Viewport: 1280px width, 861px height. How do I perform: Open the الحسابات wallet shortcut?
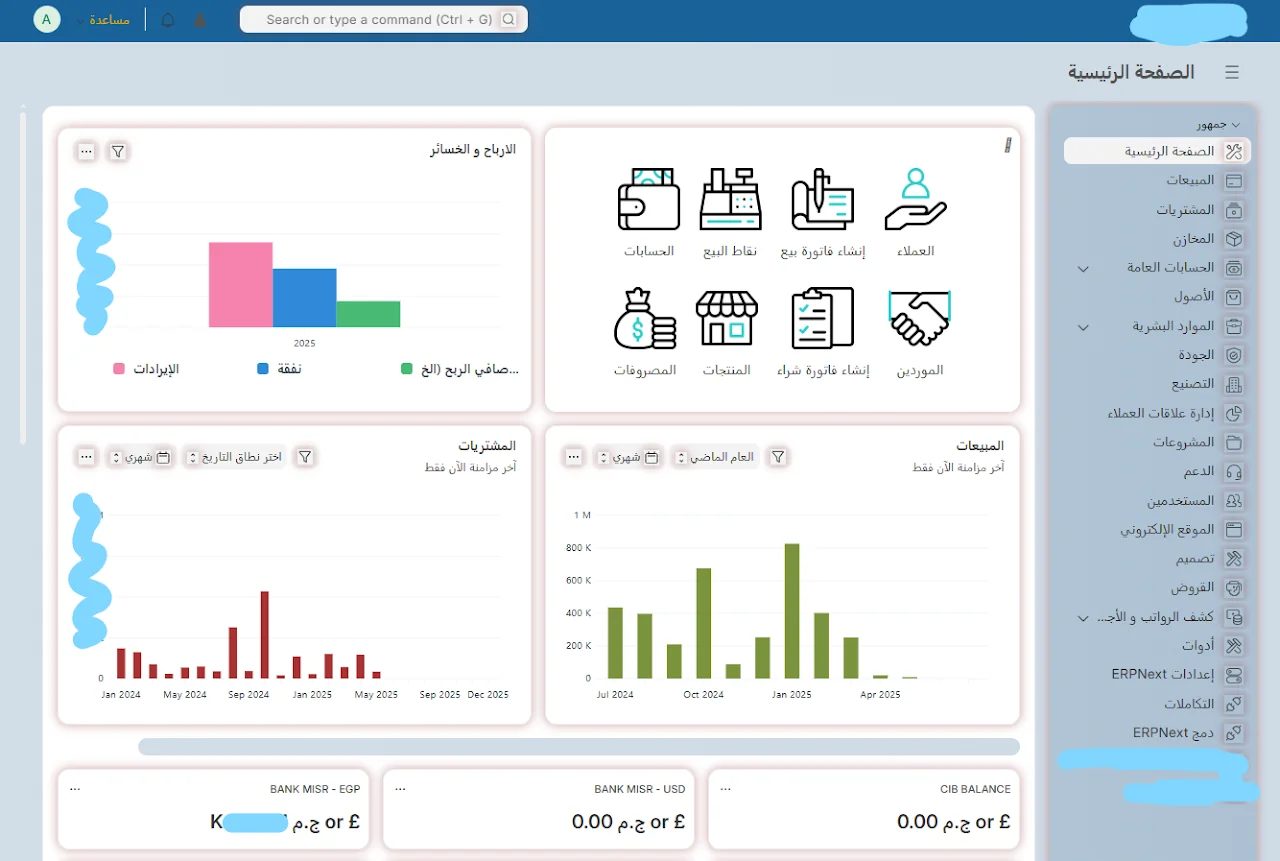click(x=649, y=213)
